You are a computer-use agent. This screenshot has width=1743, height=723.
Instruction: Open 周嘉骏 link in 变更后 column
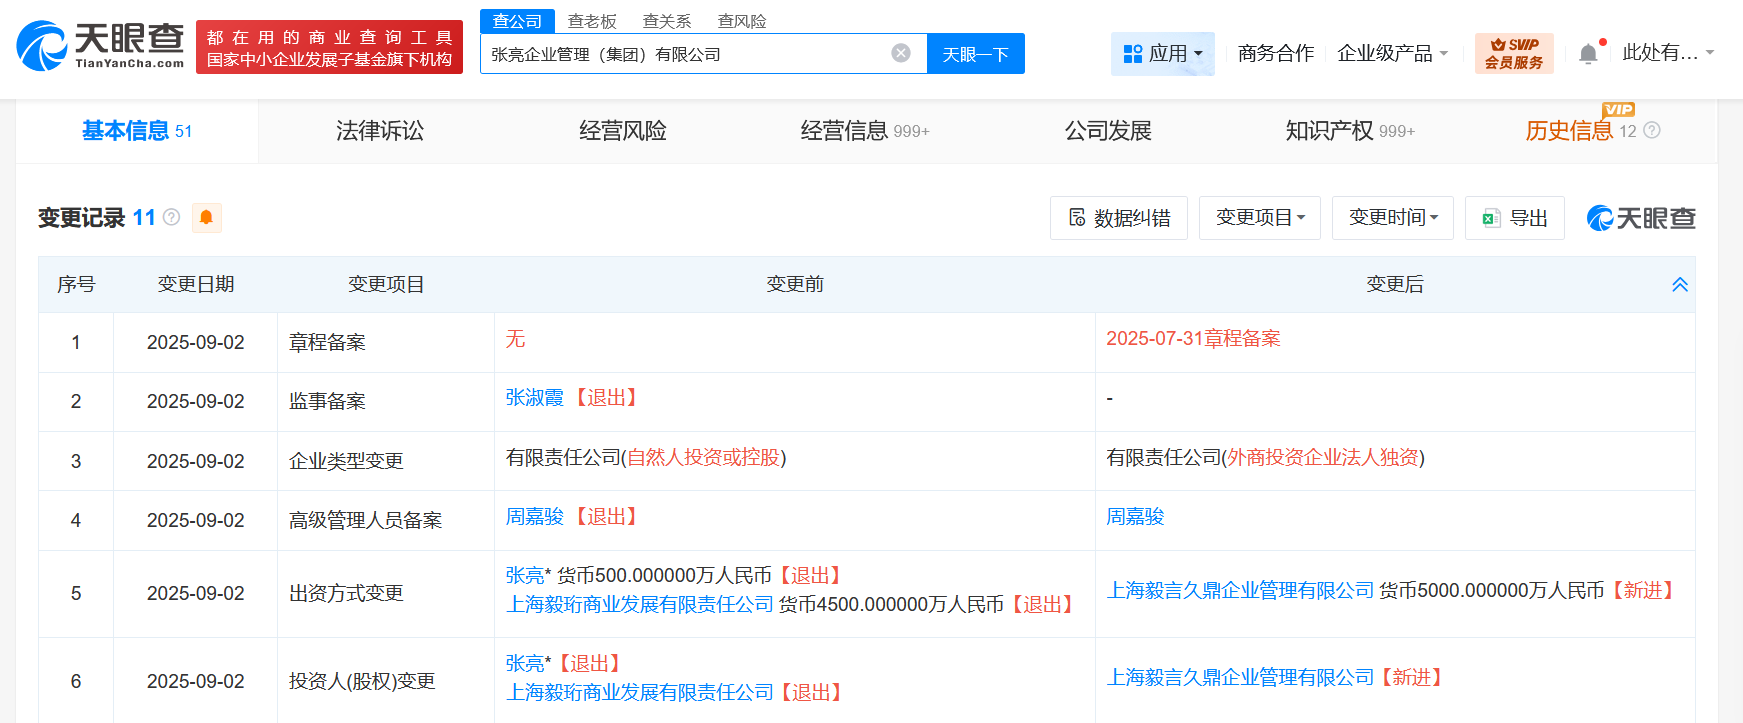pos(1135,517)
